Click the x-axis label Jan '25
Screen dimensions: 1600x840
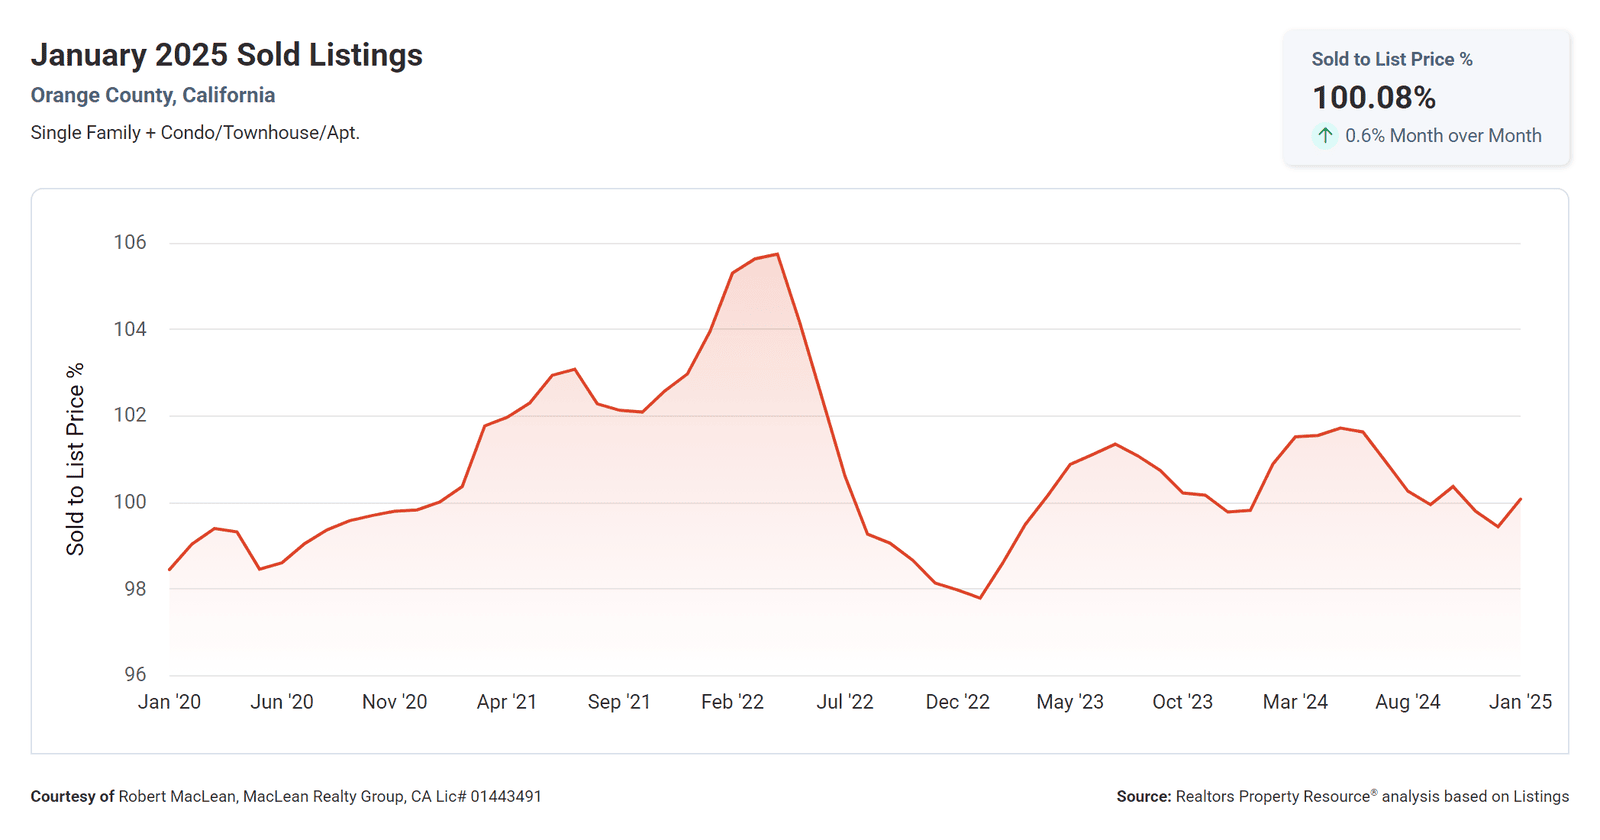point(1520,702)
